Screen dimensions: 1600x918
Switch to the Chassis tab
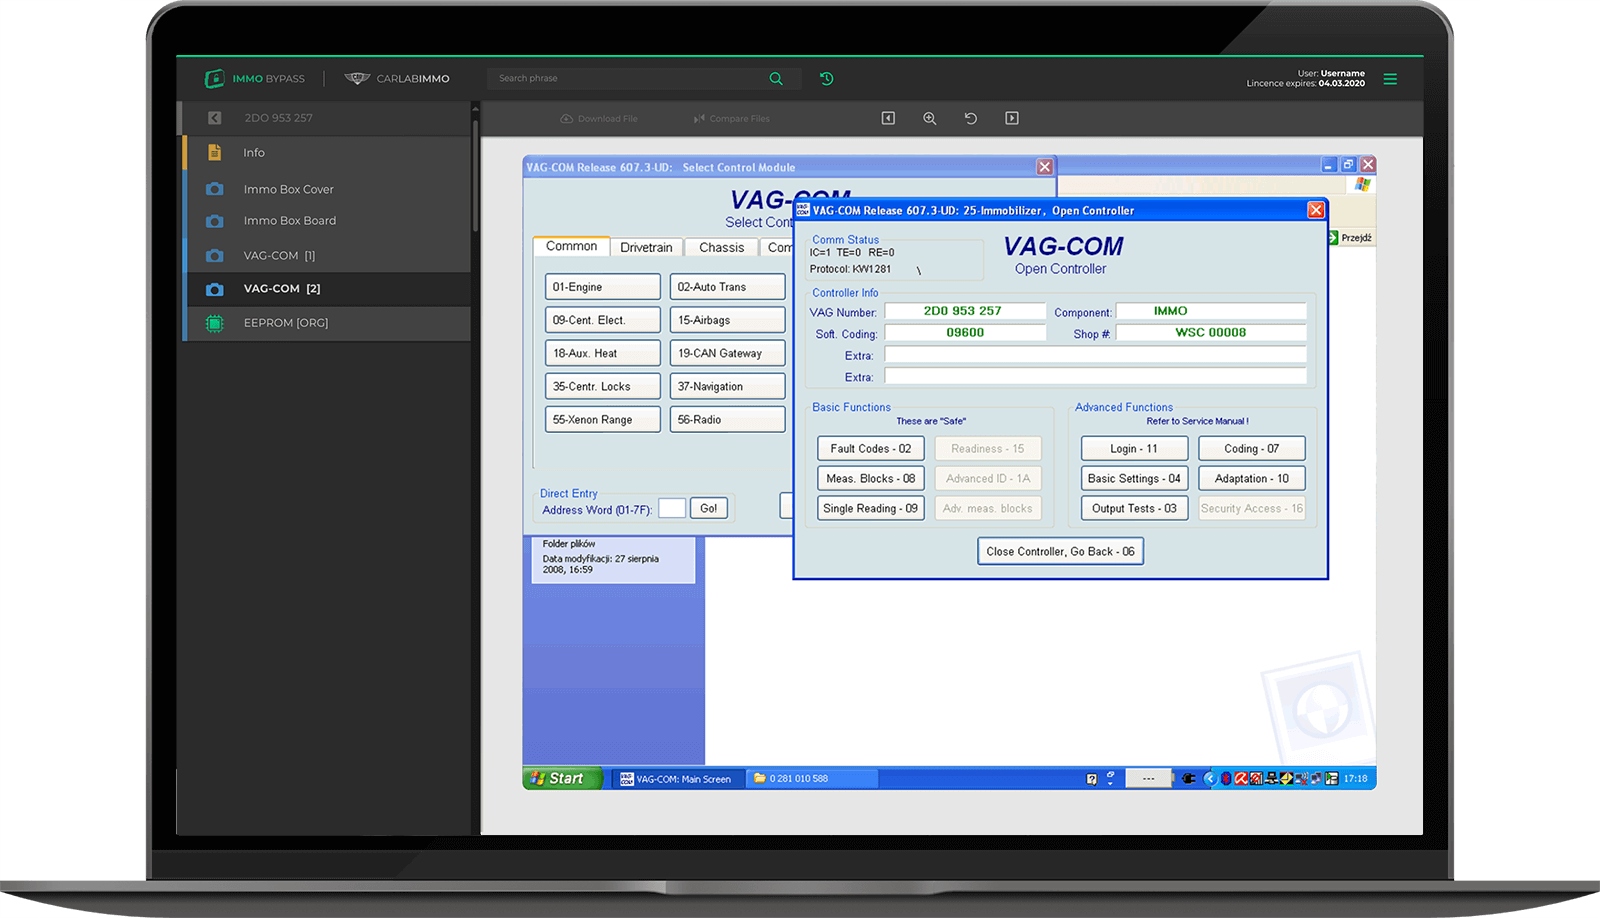721,247
